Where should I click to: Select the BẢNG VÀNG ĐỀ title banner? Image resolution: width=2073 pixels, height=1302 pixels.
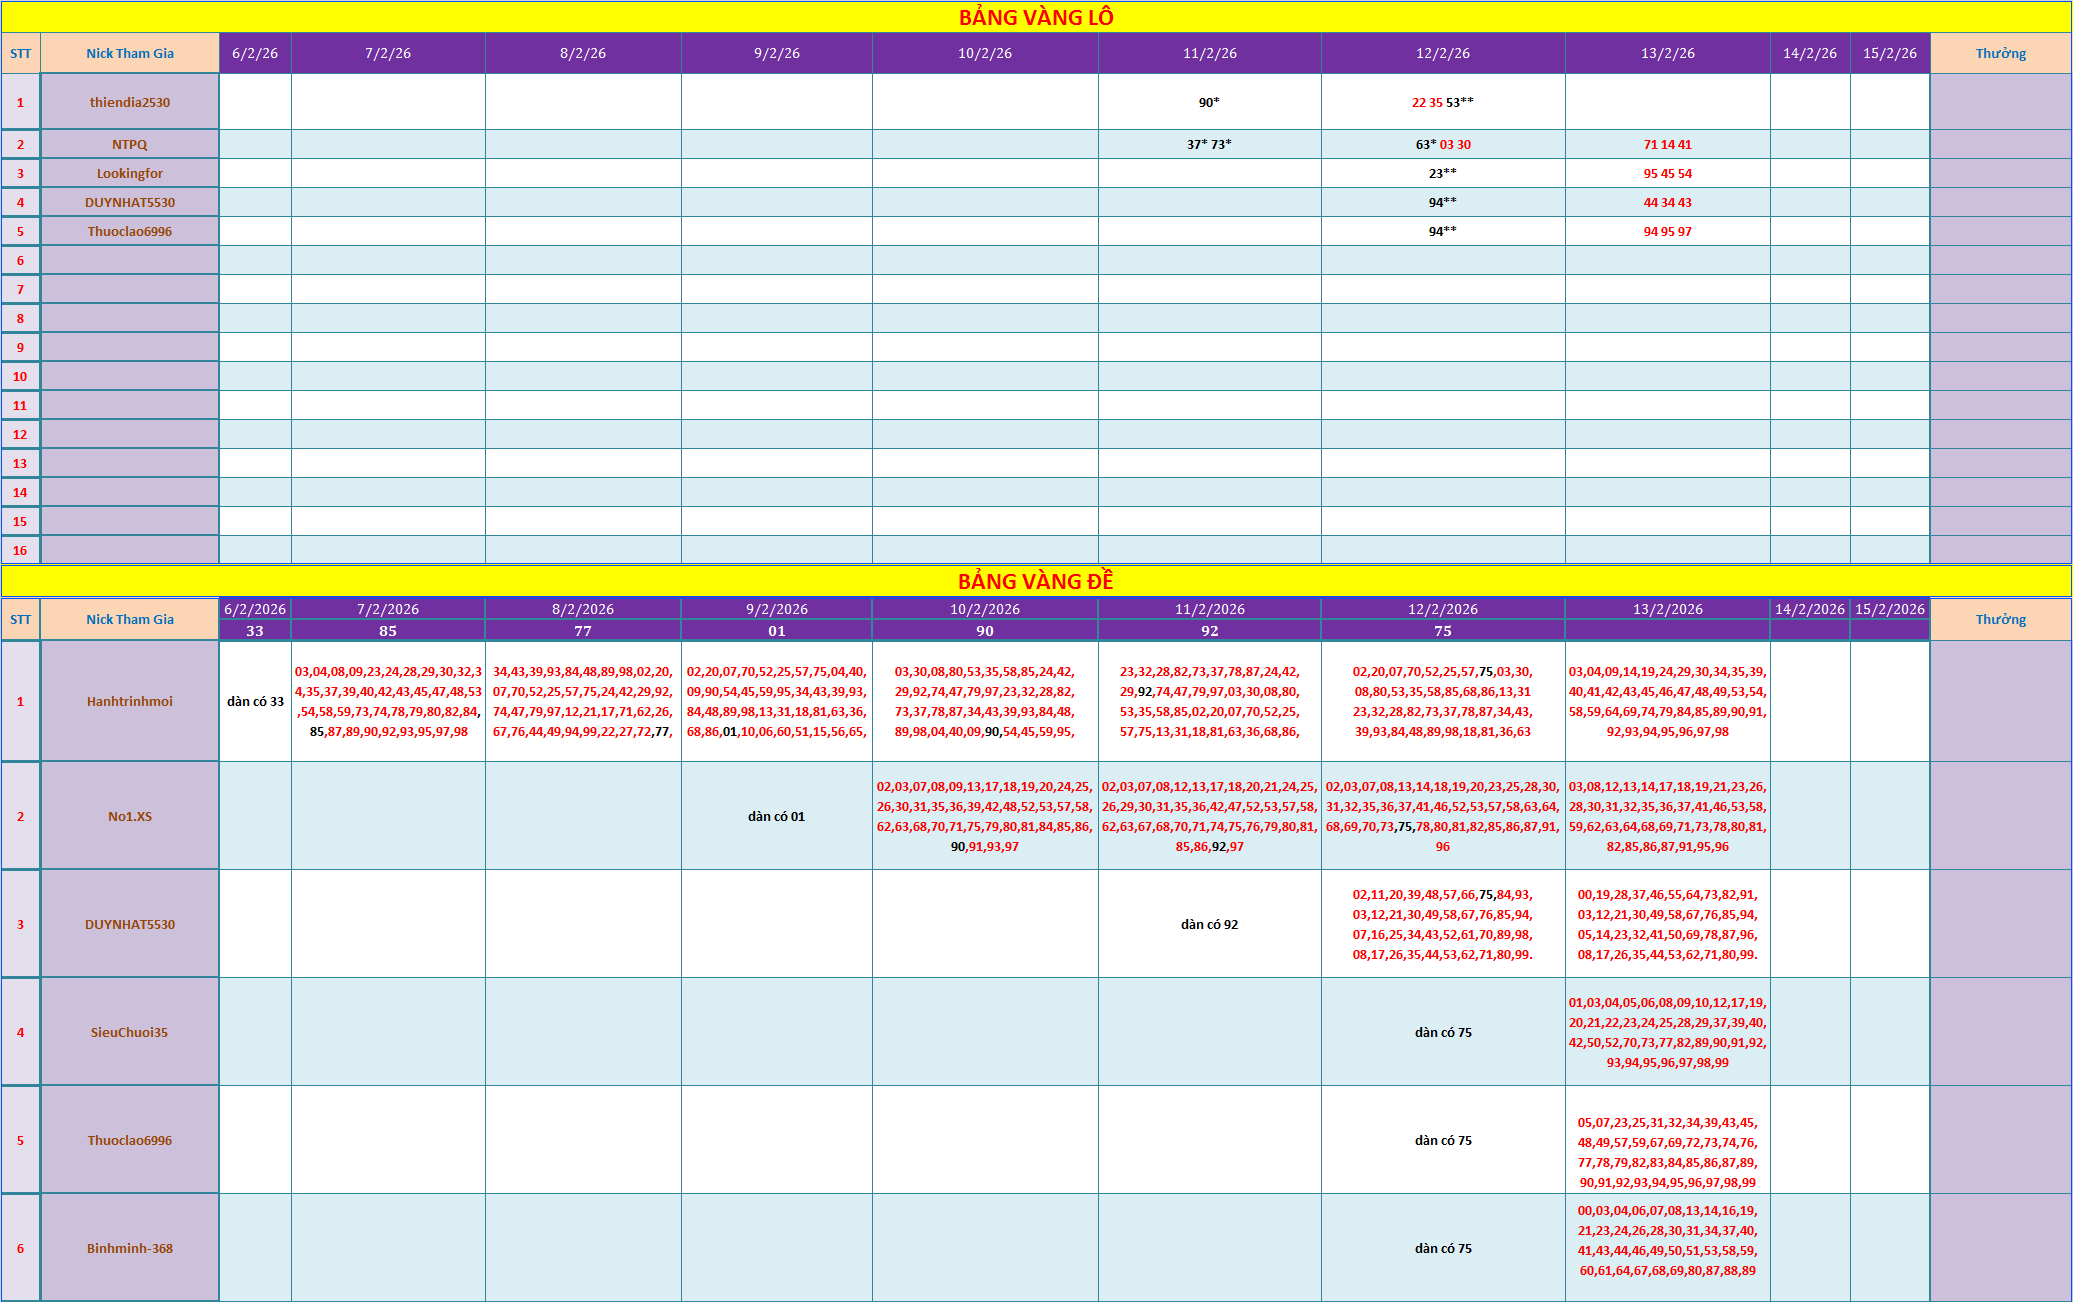(1036, 581)
